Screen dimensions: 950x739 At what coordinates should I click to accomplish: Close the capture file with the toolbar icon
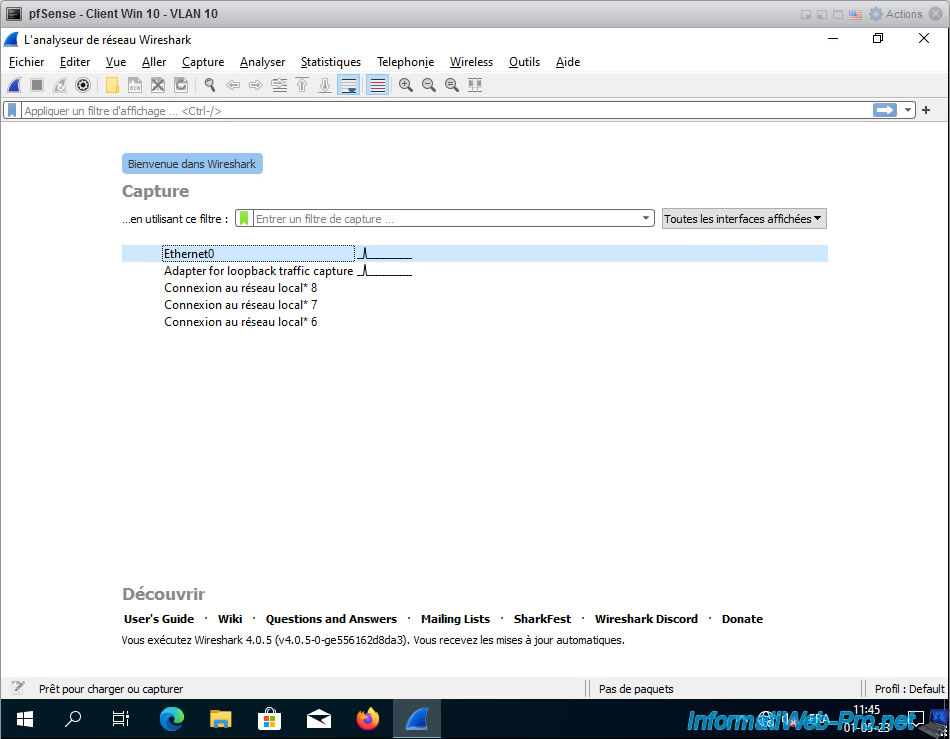[158, 85]
